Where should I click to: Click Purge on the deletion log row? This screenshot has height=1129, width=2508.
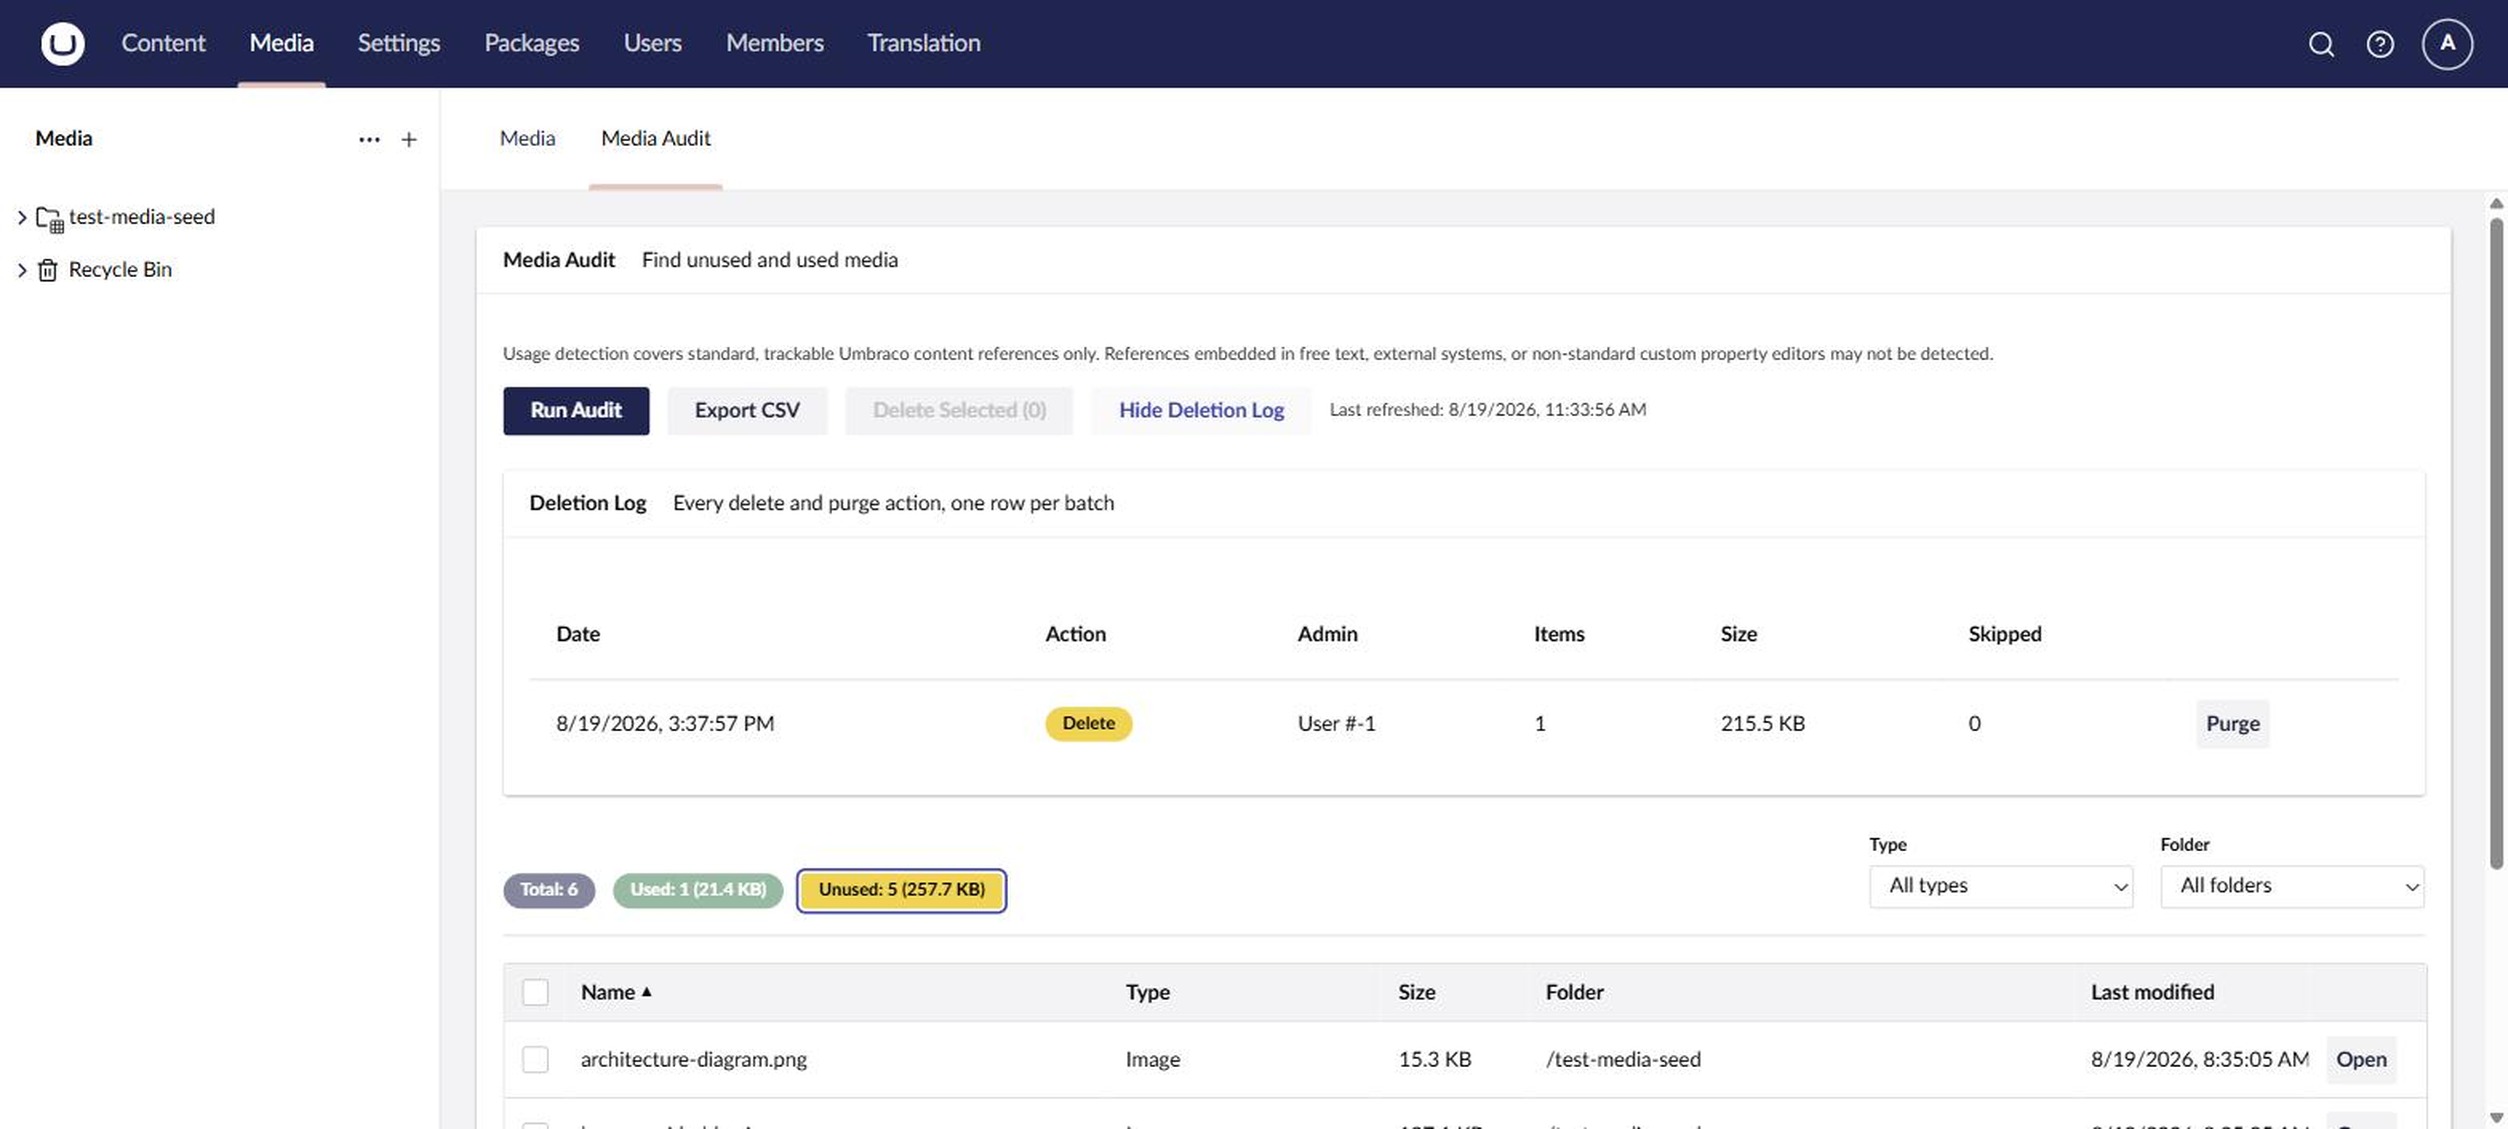[x=2232, y=724]
